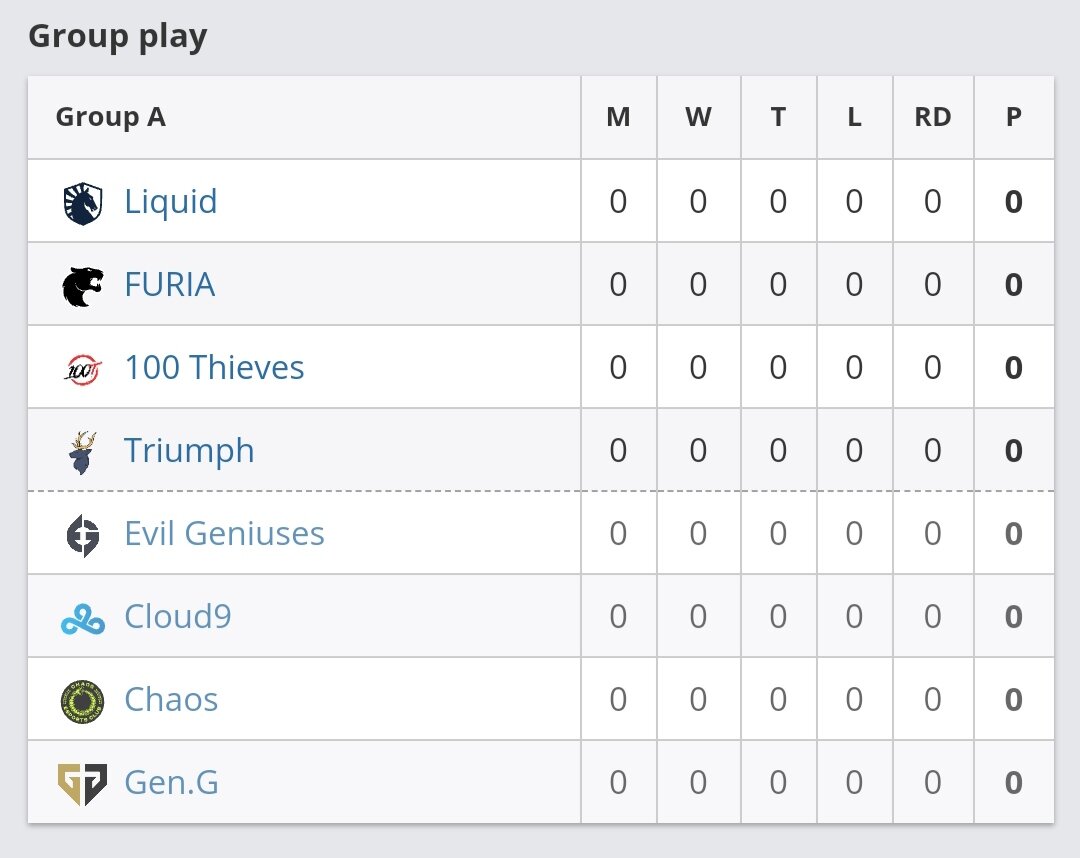Click the Cloud9 cloud logo

[82, 619]
